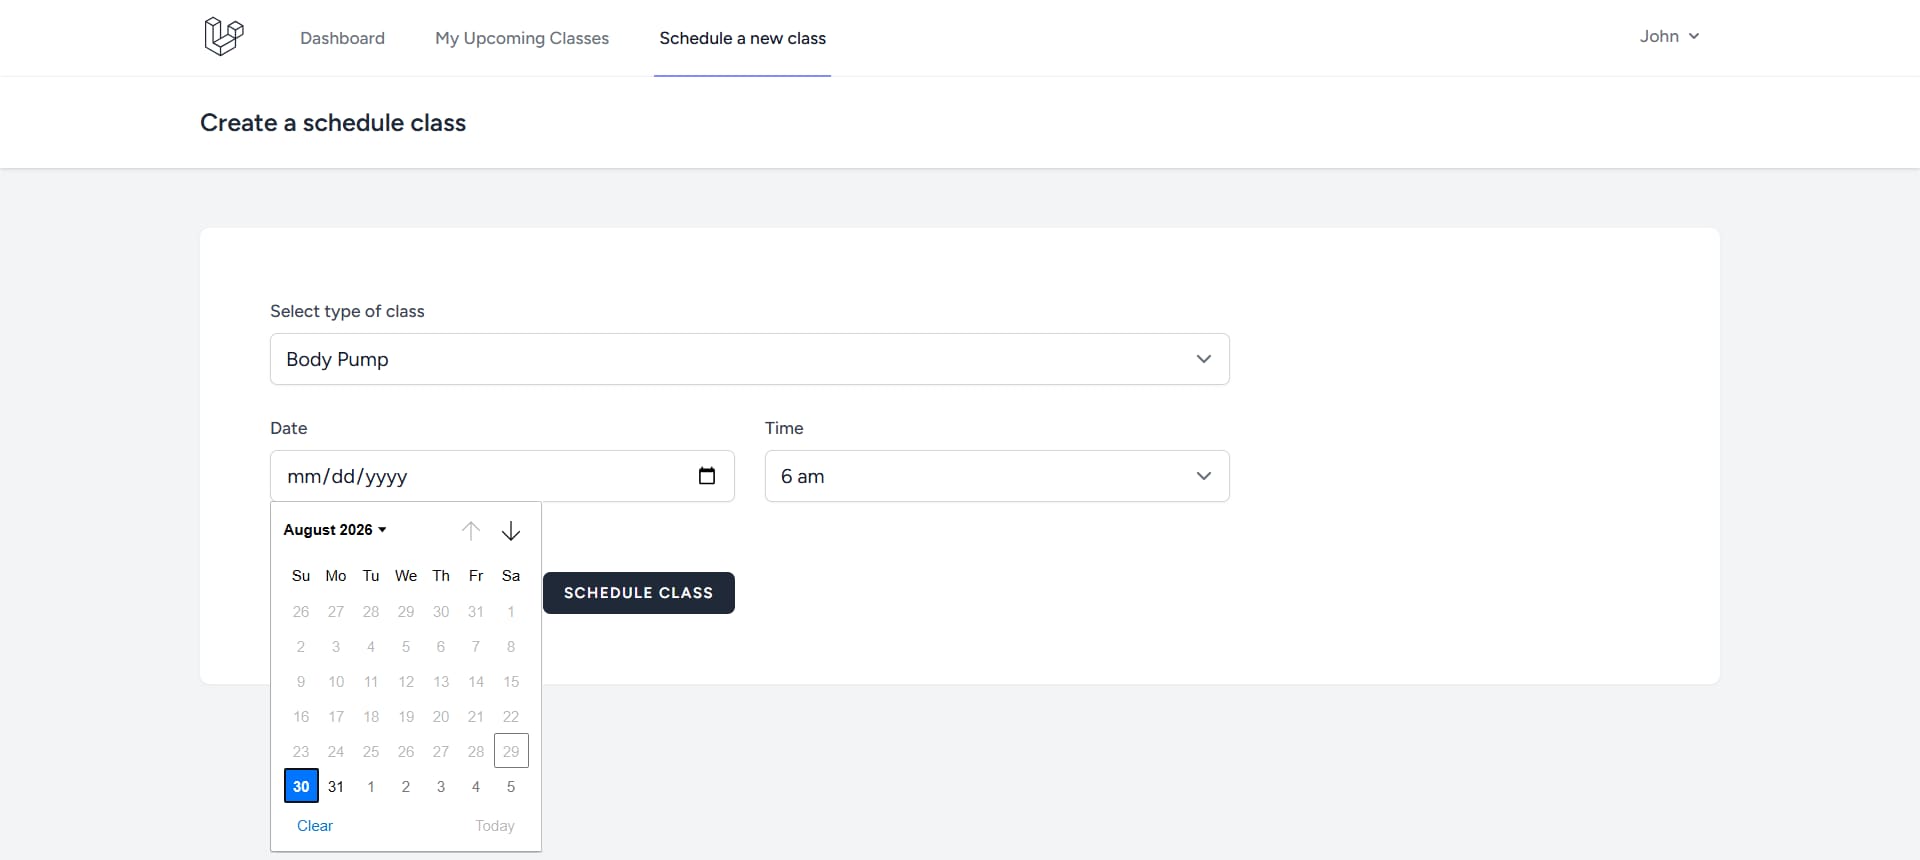Choose September 3 in the last row
Viewport: 1920px width, 860px height.
click(441, 786)
